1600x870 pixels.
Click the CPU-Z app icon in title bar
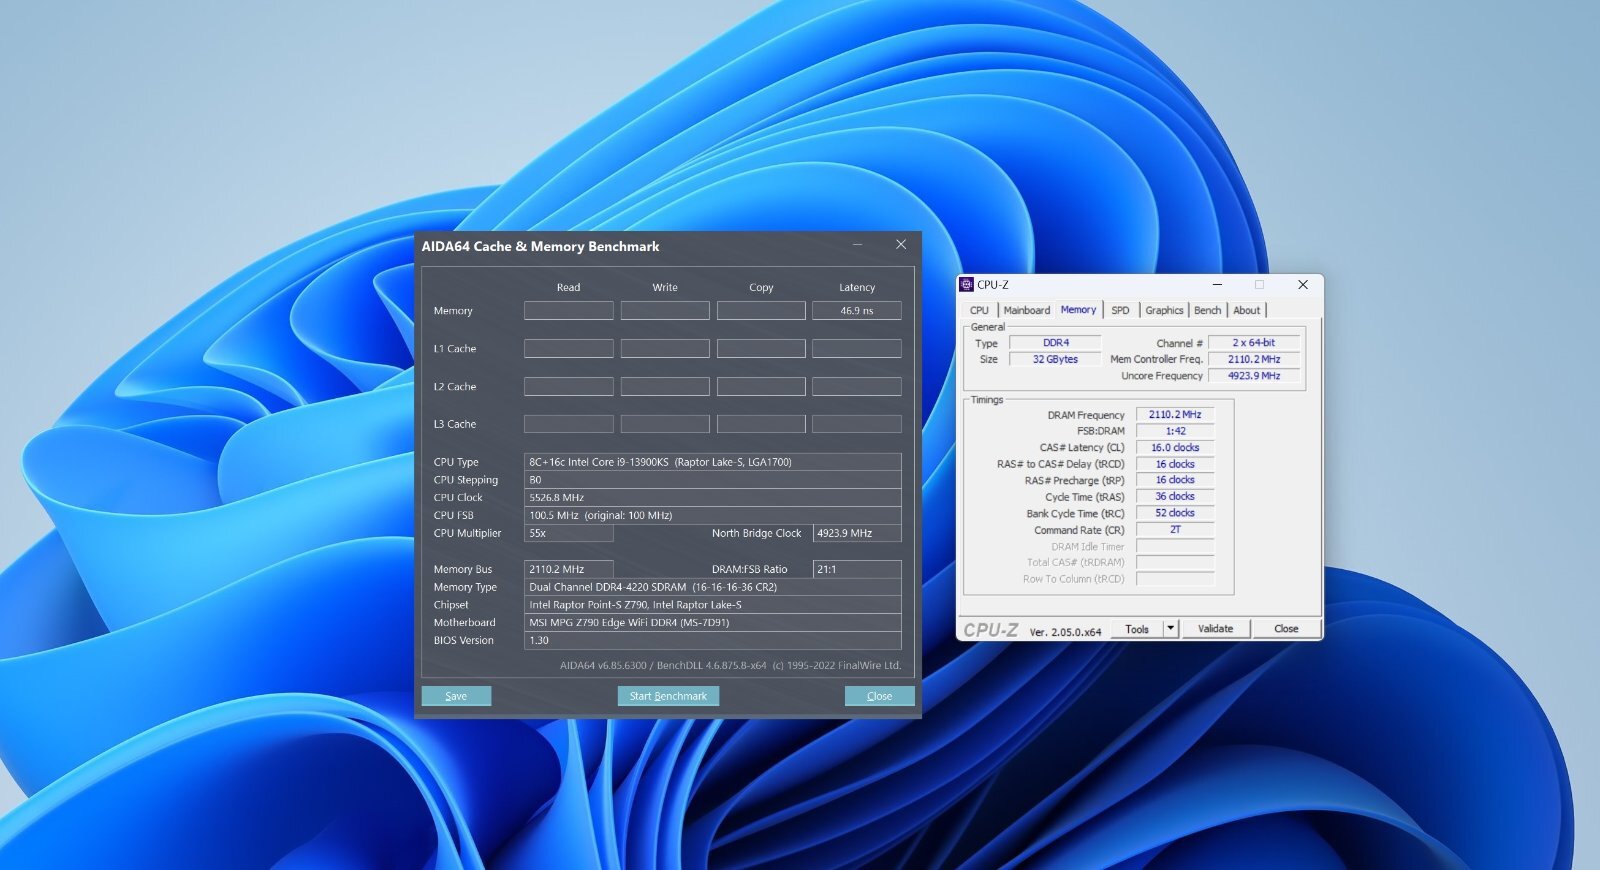967,285
